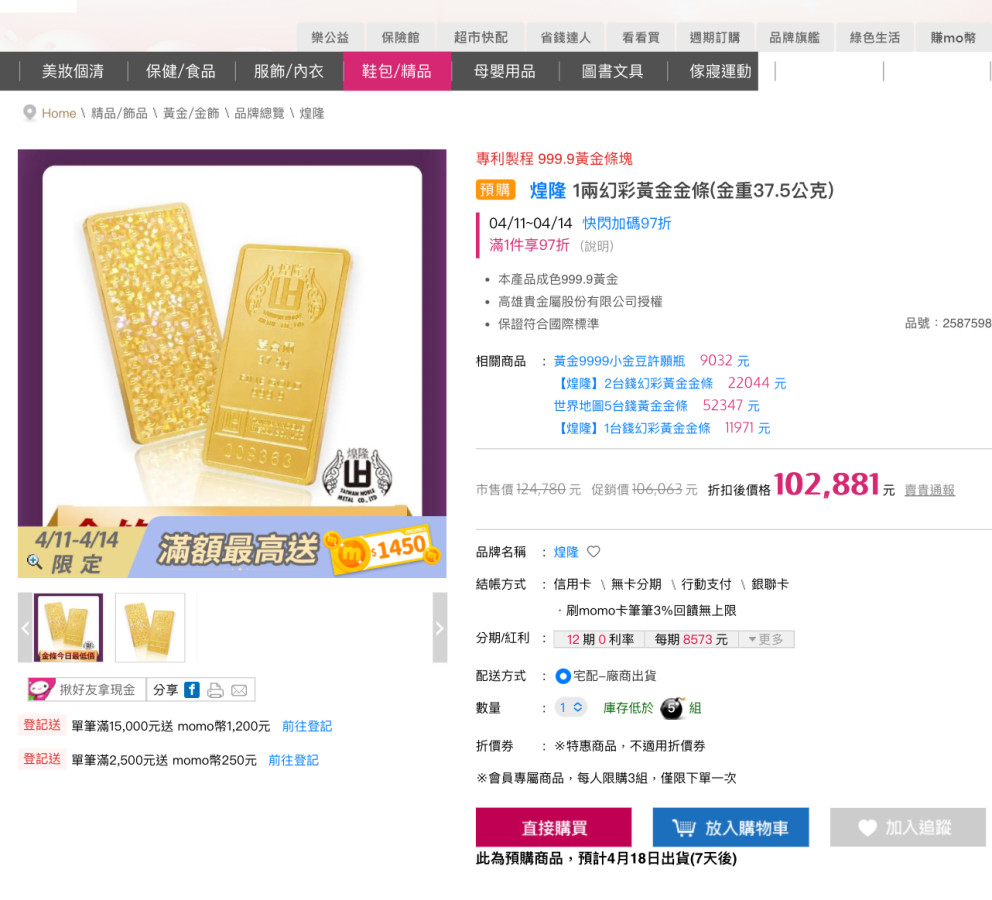Share product via Facebook icon
992x900 pixels.
192,689
